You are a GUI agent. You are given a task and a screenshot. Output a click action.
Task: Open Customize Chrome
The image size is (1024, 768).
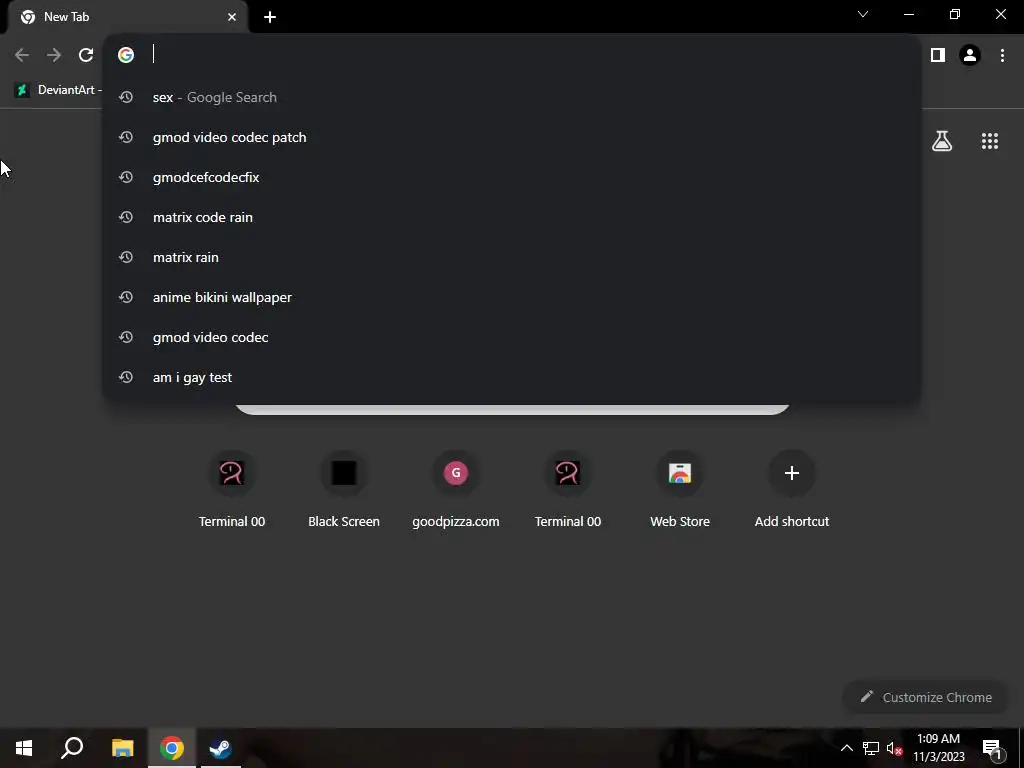925,697
